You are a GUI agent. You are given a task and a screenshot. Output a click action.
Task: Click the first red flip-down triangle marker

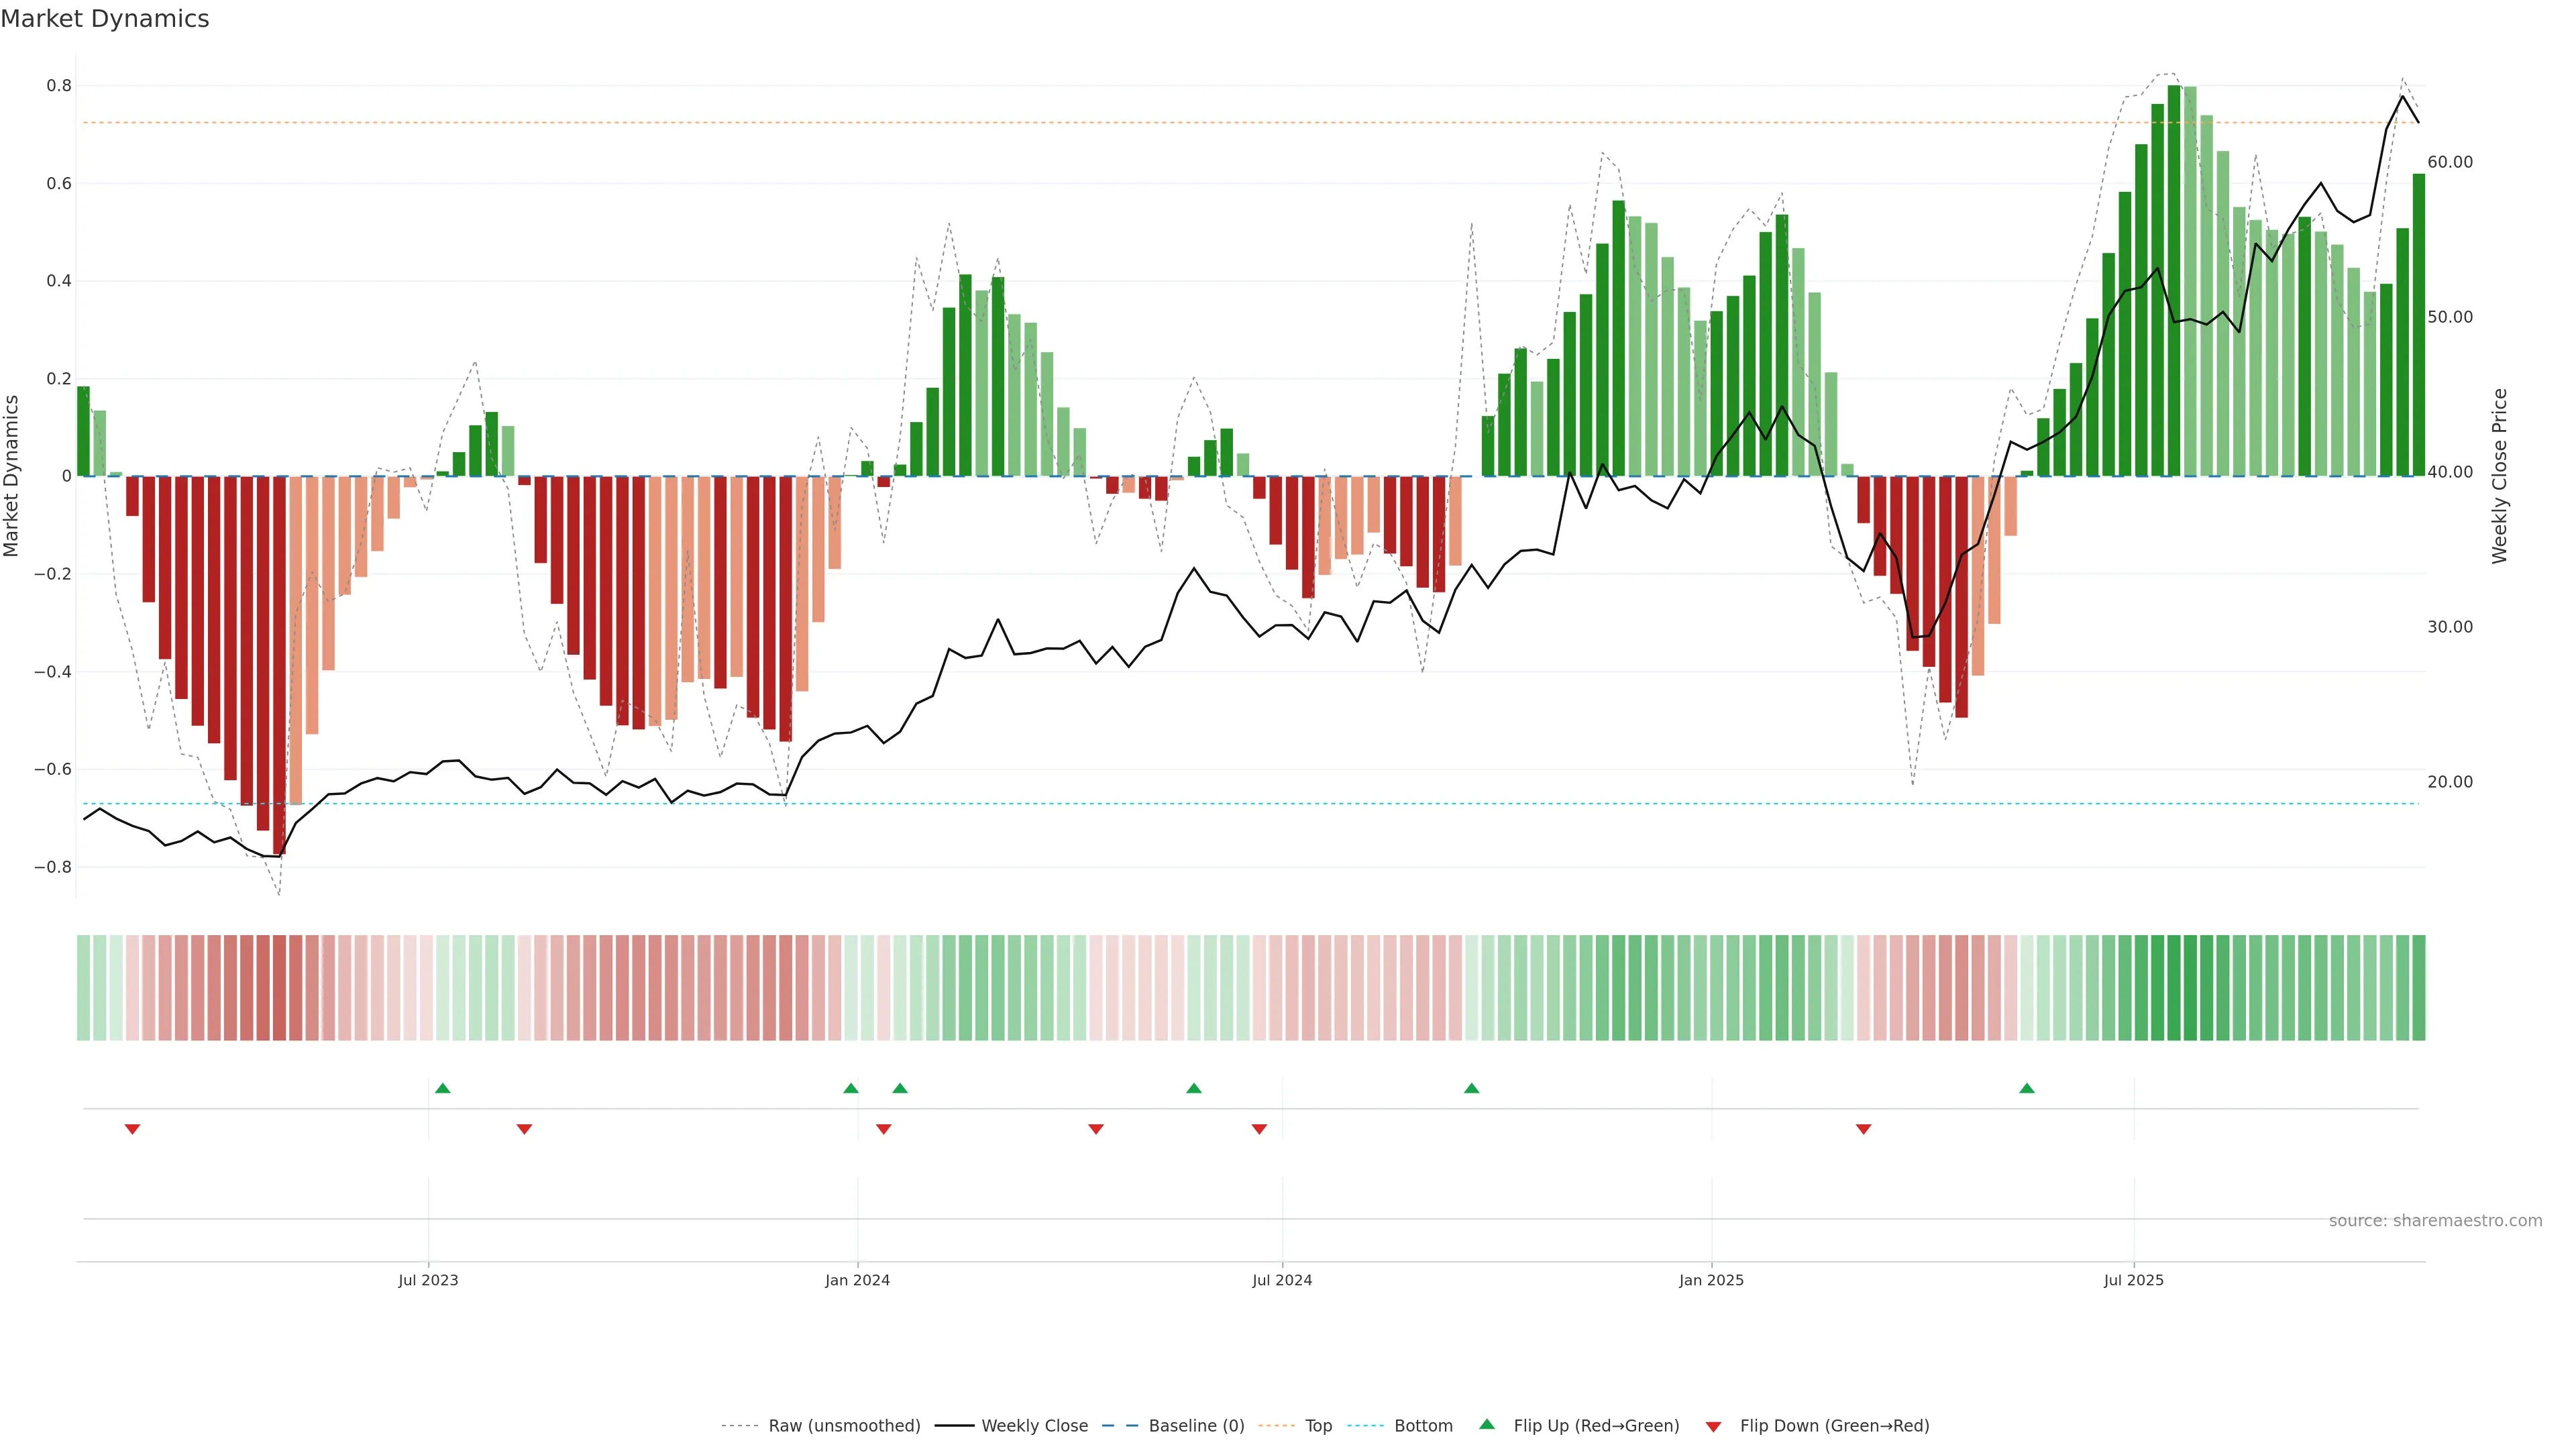pos(132,1129)
